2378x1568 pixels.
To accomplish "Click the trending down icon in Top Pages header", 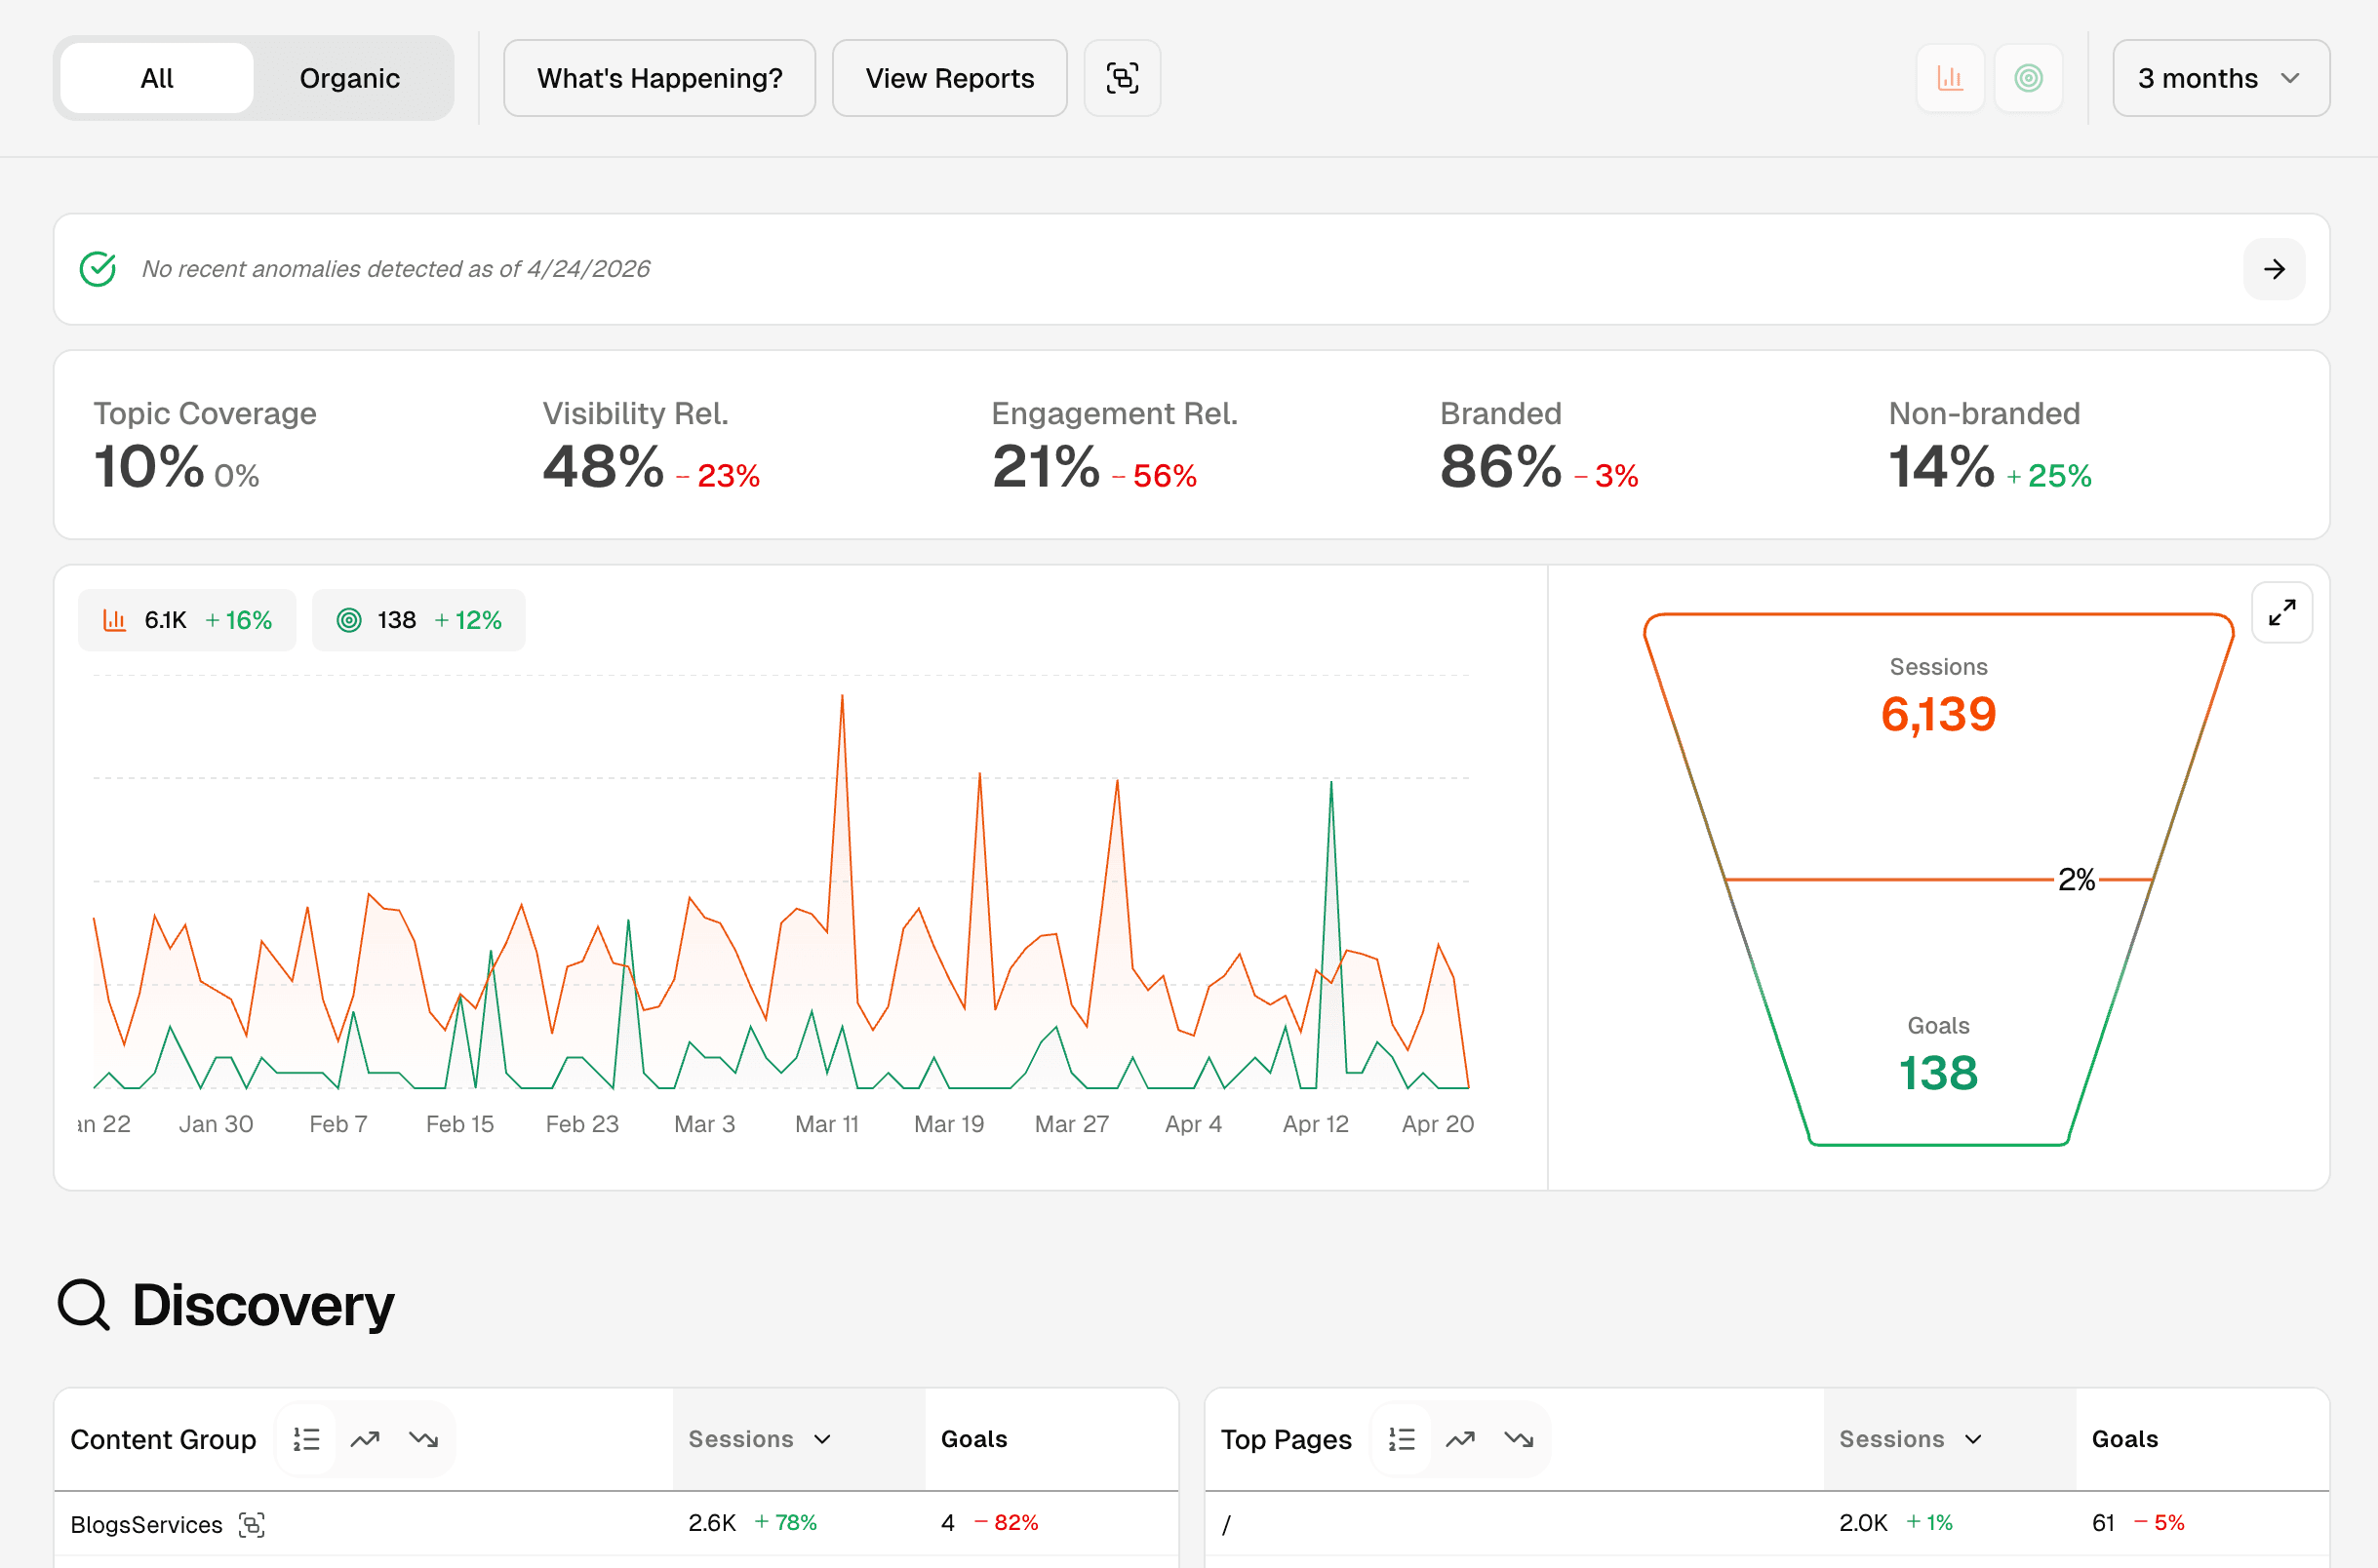I will click(x=1519, y=1438).
